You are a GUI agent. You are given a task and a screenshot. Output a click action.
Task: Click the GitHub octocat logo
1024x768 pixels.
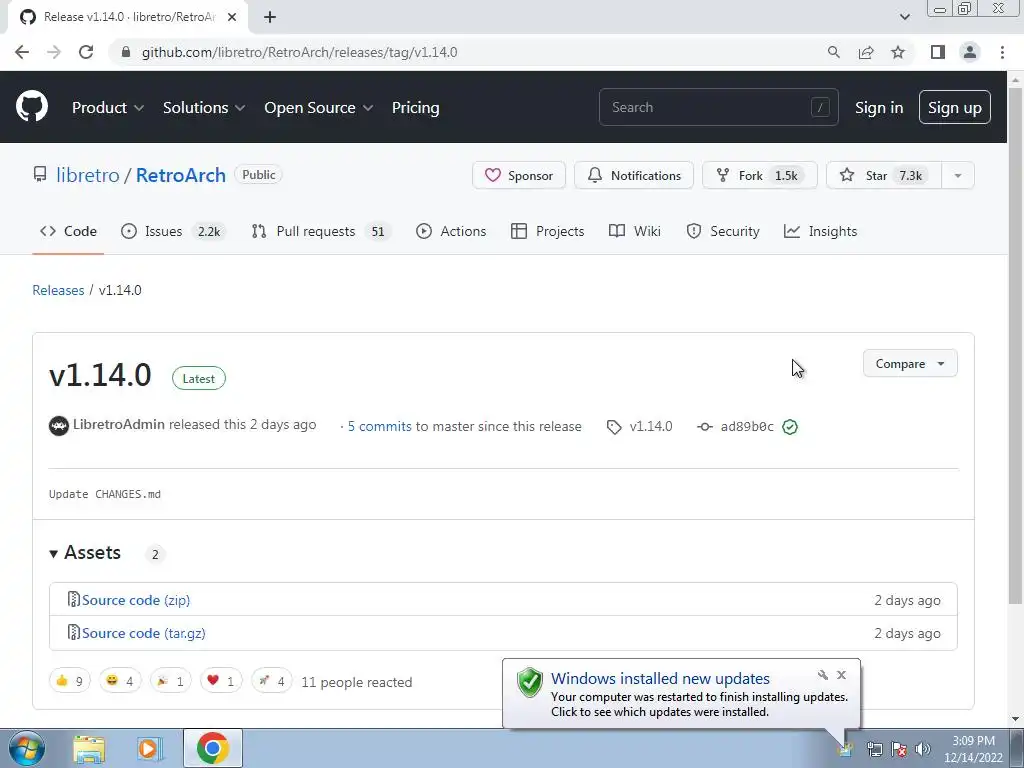click(31, 107)
